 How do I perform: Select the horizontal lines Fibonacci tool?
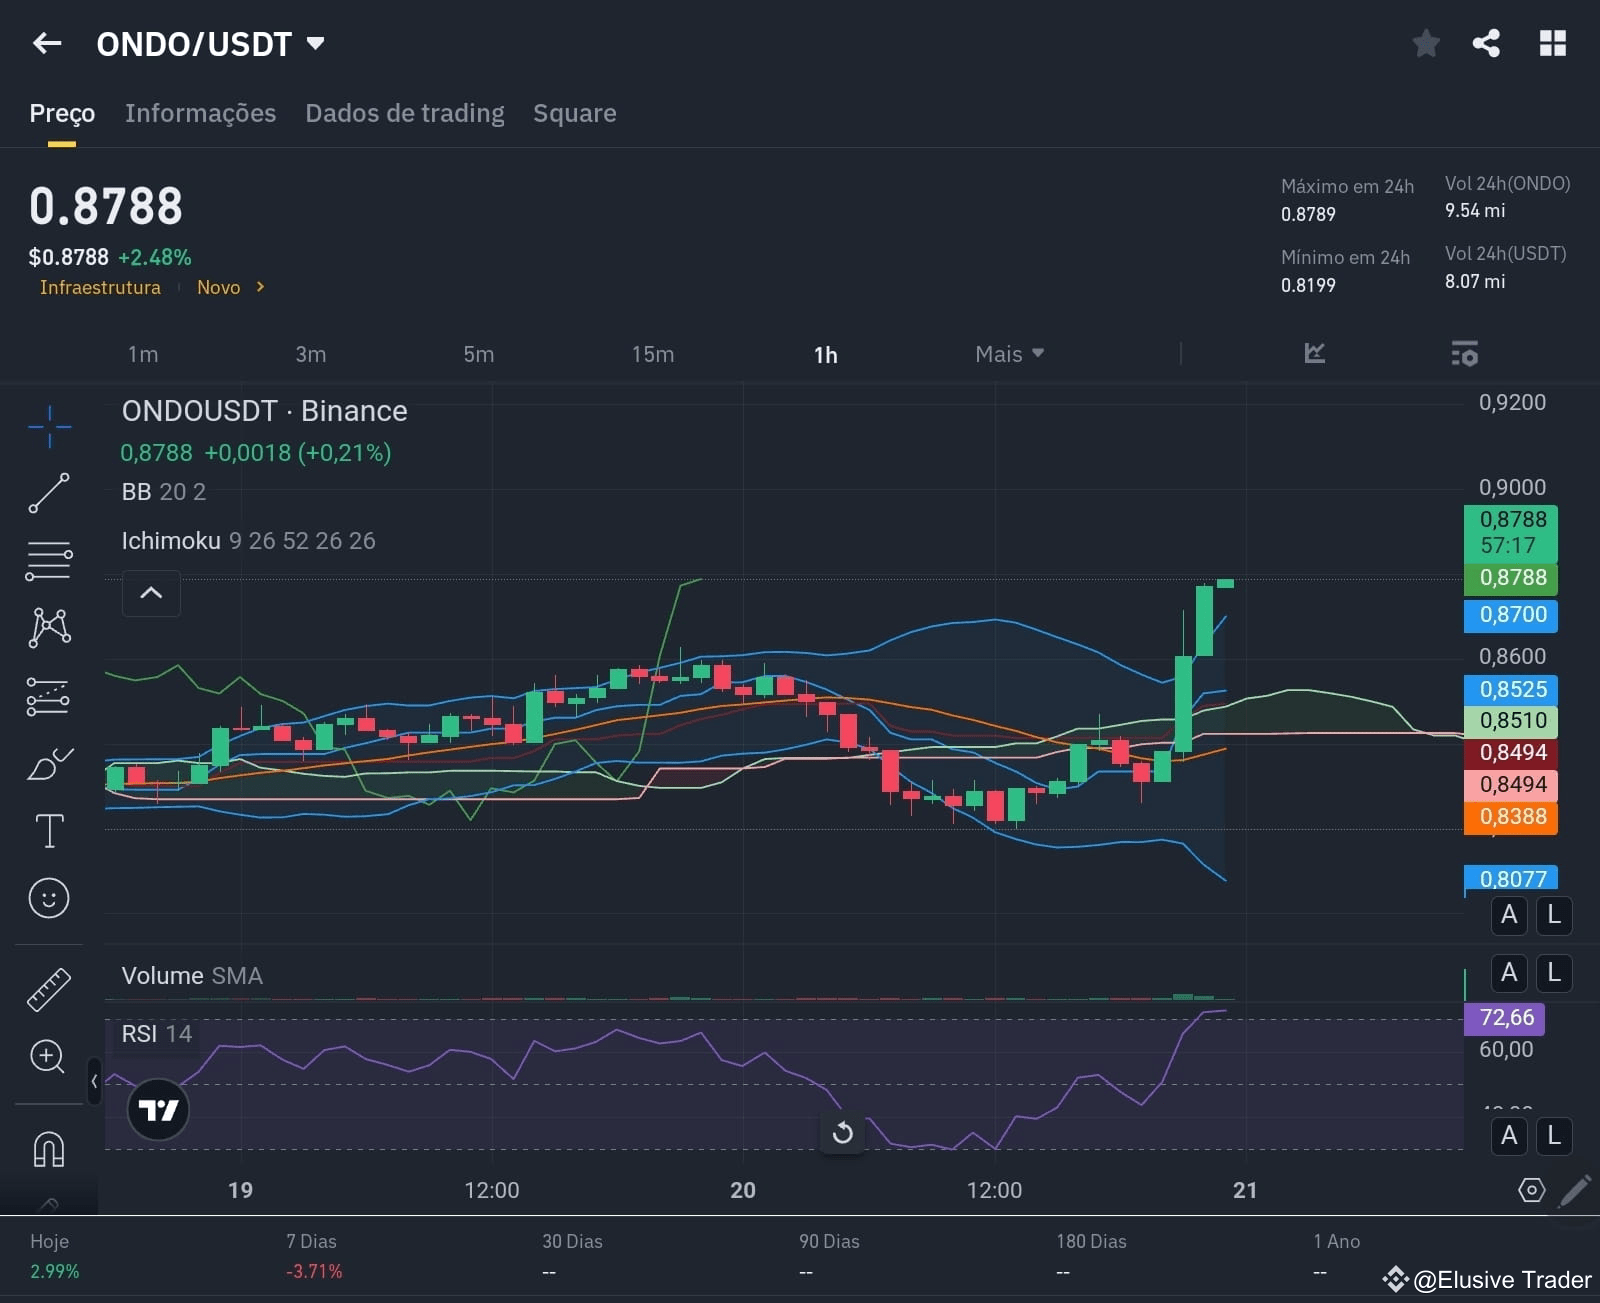pos(49,561)
